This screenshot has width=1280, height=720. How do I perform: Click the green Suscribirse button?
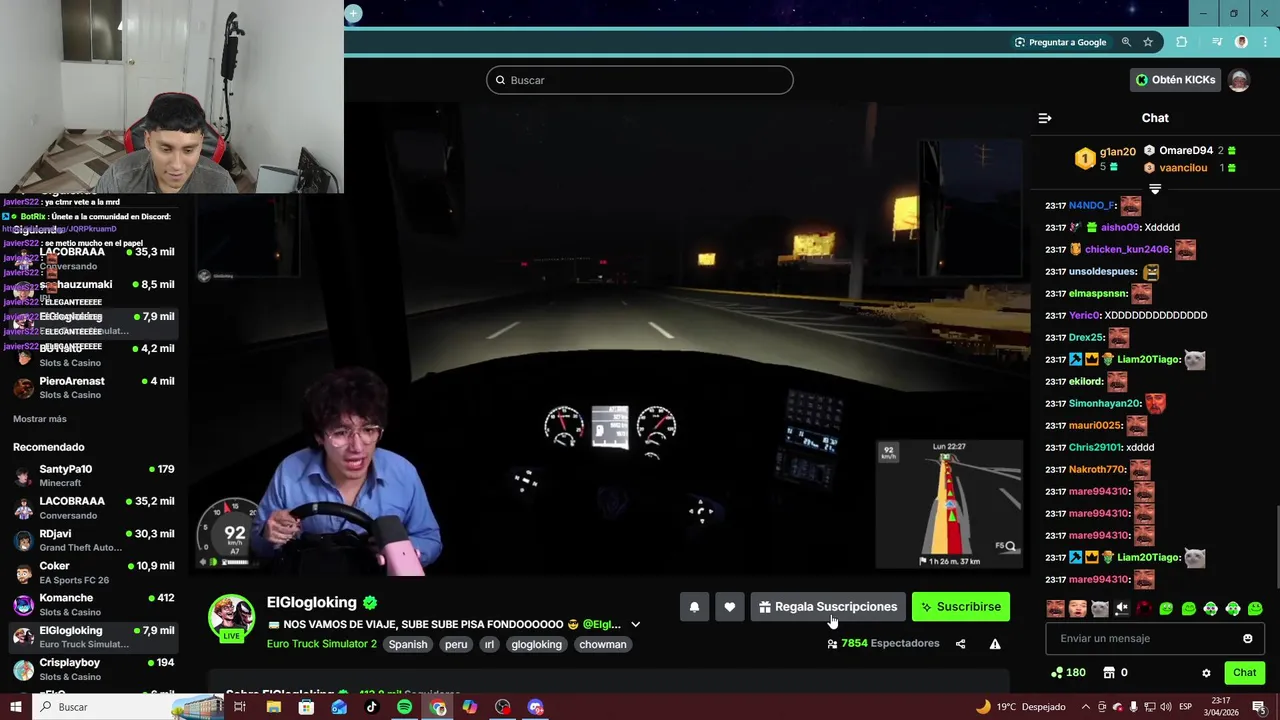(x=961, y=607)
